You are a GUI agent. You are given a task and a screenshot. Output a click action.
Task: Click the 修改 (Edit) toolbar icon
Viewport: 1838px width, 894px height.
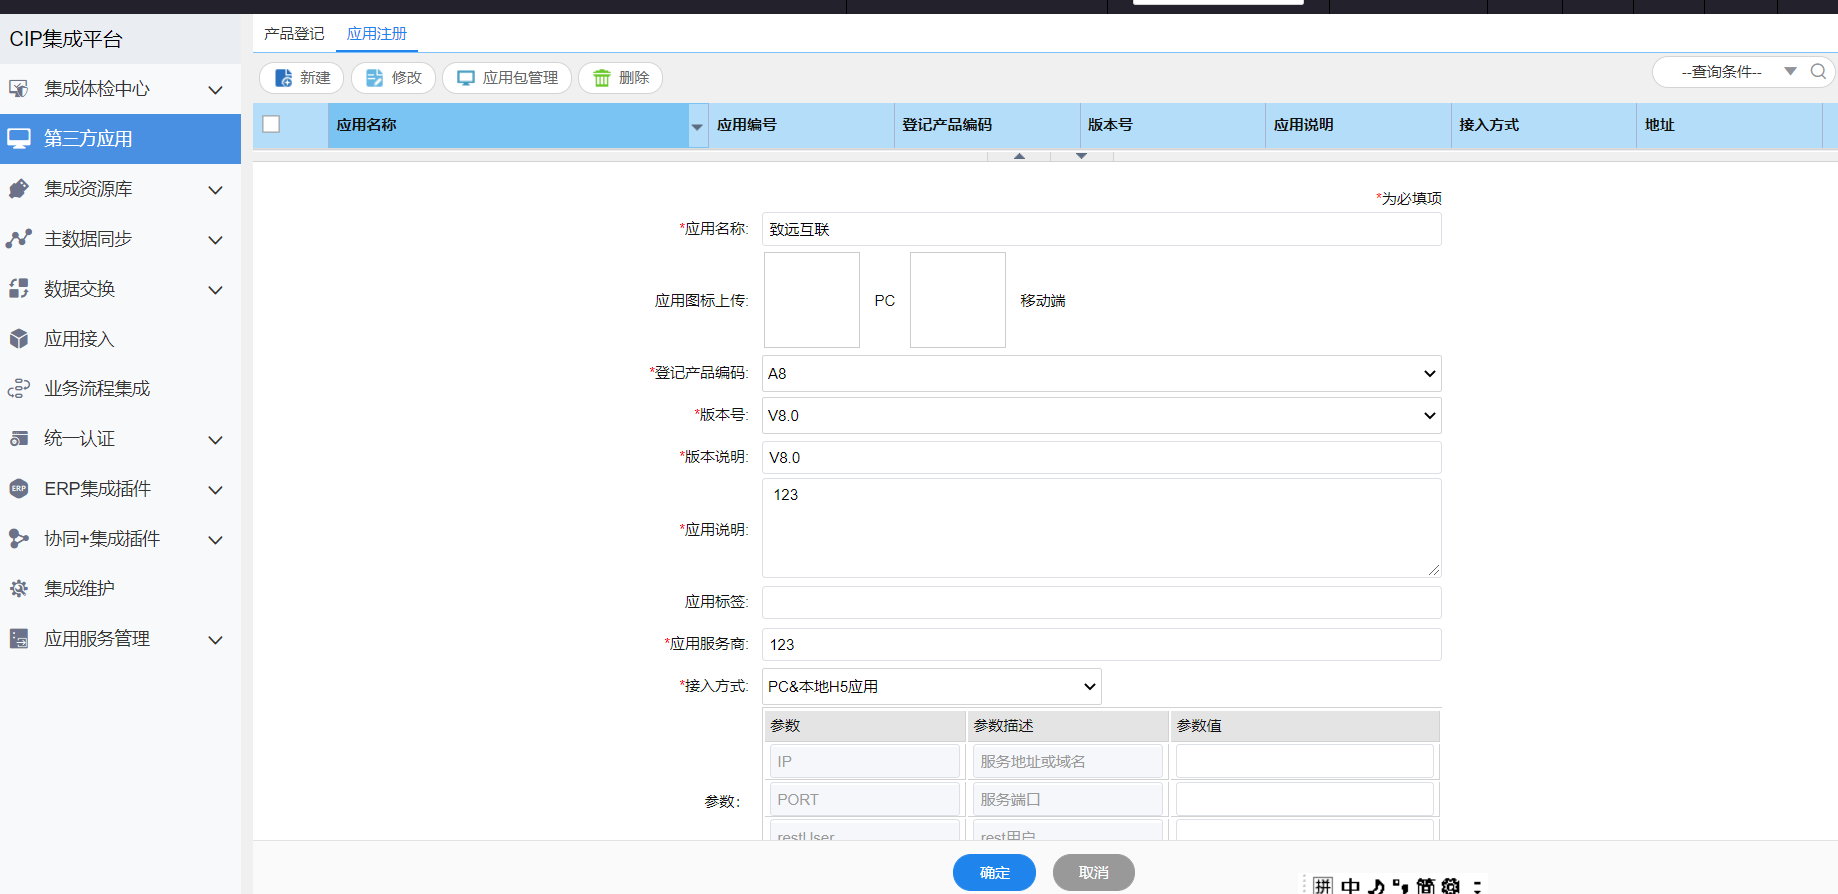(x=375, y=78)
